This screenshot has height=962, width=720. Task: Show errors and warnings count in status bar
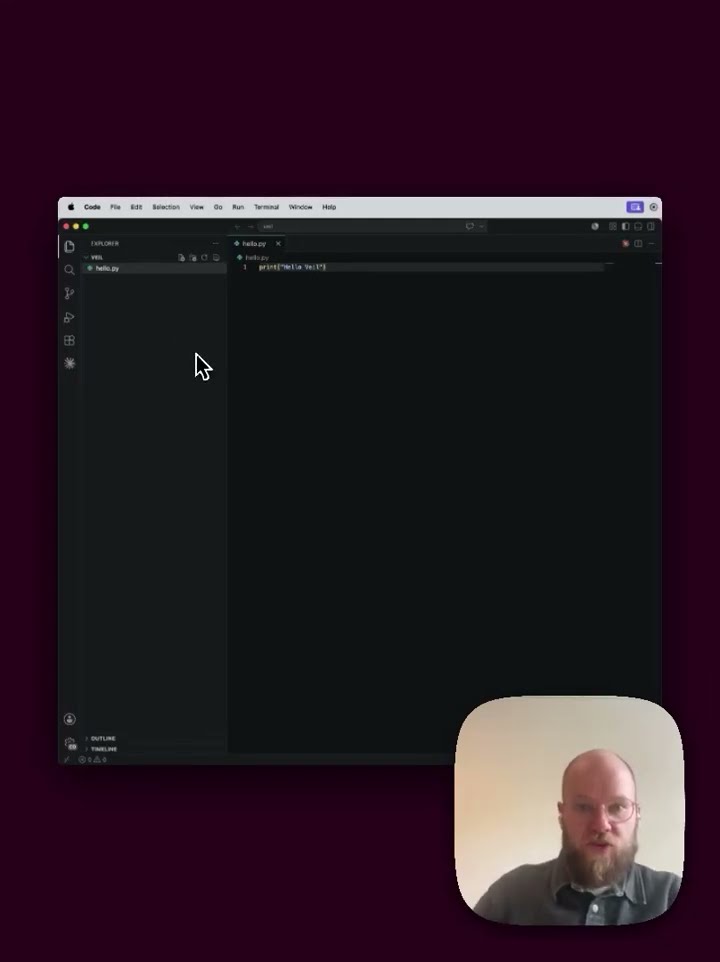[93, 760]
